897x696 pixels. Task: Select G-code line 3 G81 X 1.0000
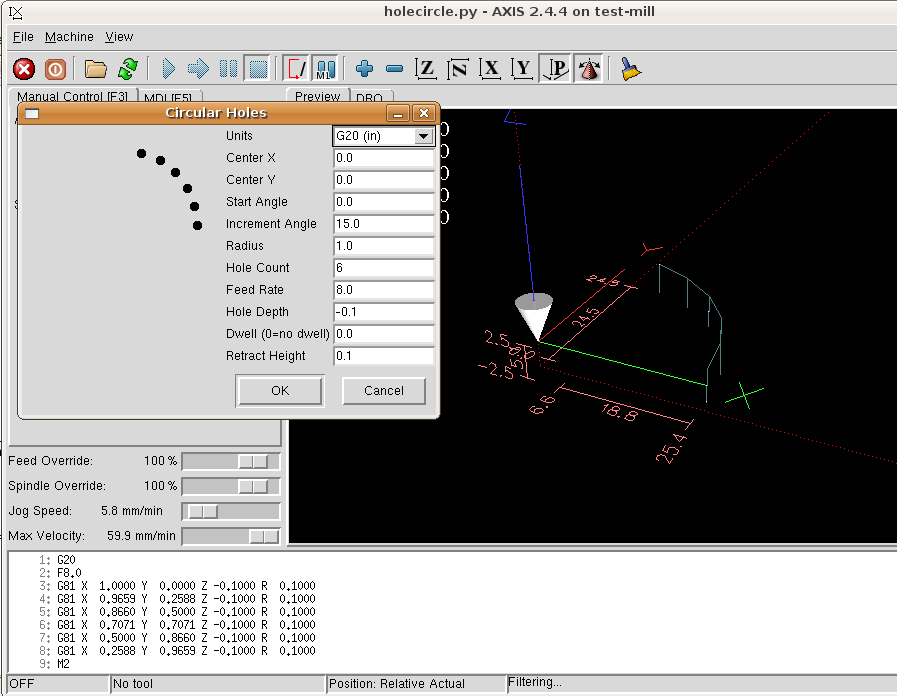pyautogui.click(x=186, y=586)
